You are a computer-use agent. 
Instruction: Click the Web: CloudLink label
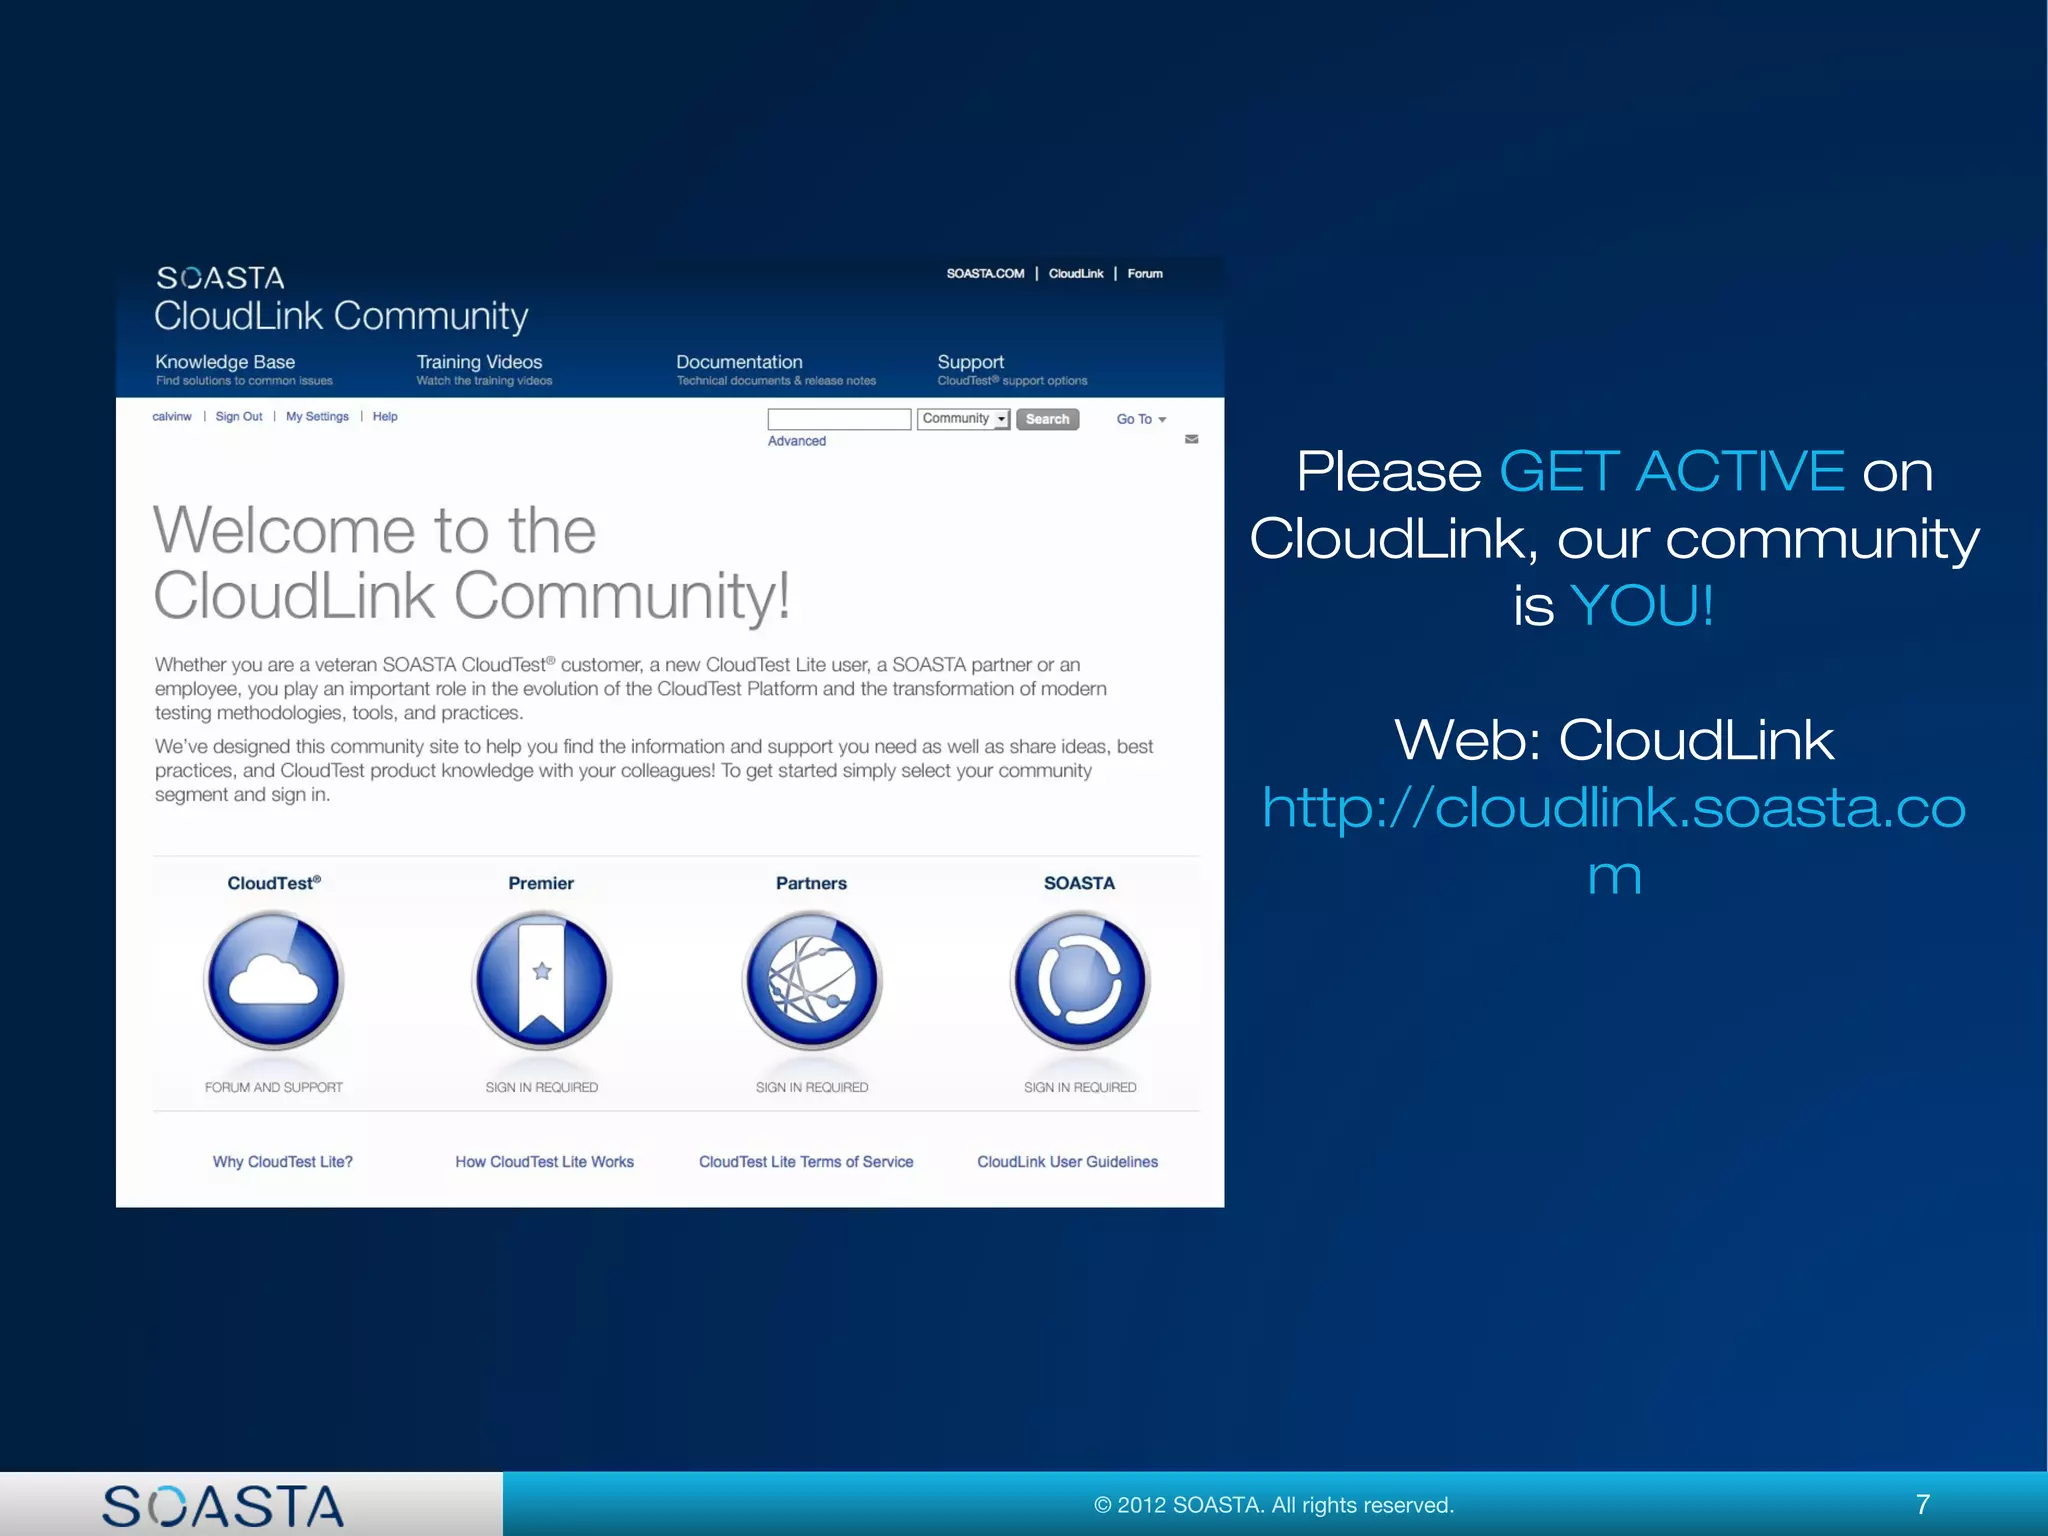[x=1614, y=740]
